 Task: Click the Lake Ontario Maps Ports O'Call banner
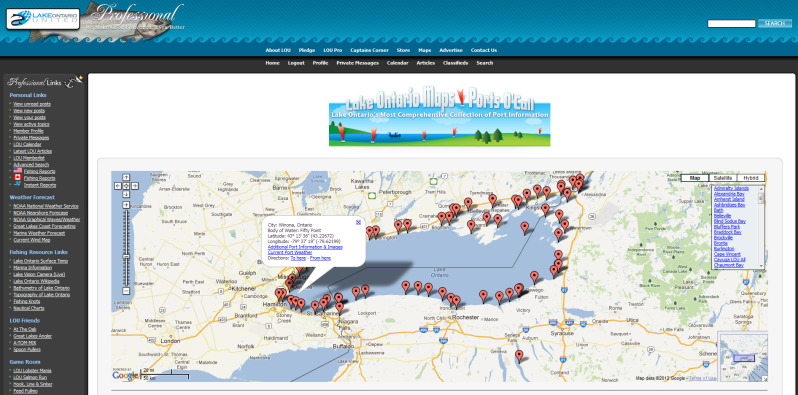[439, 116]
